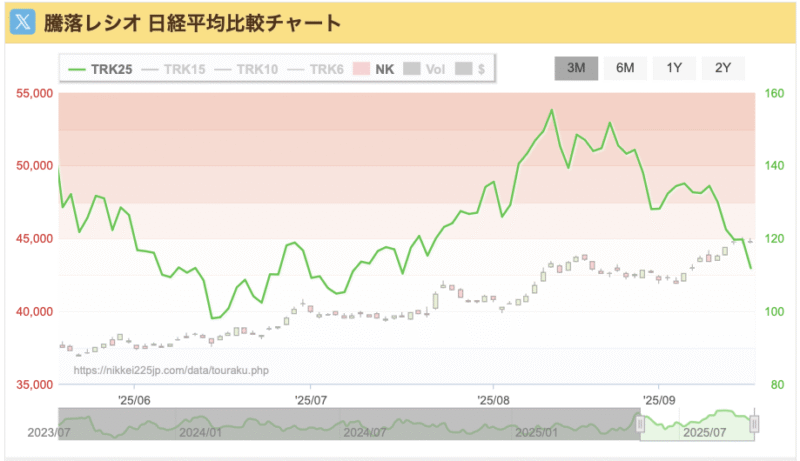Click the X (Twitter) share icon
The height and width of the screenshot is (461, 800).
pos(22,22)
